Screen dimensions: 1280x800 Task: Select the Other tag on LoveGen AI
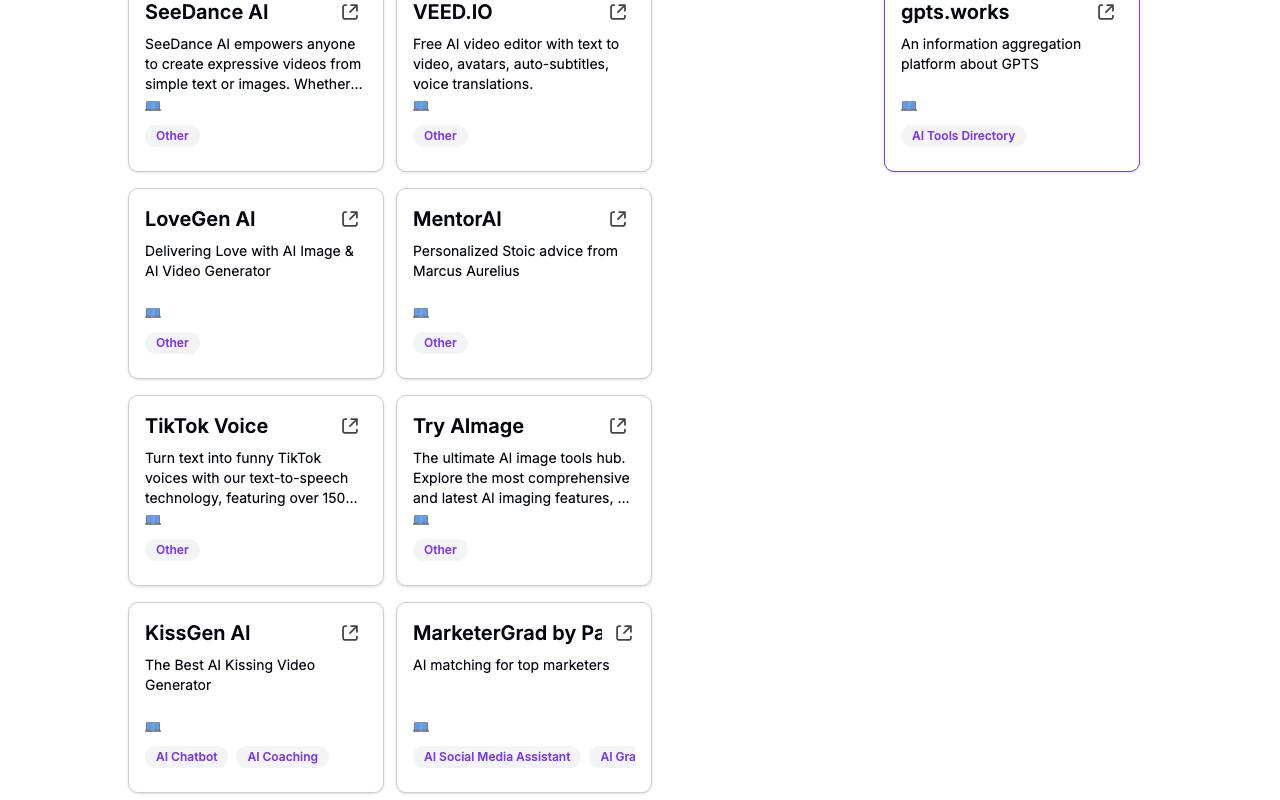click(x=172, y=343)
